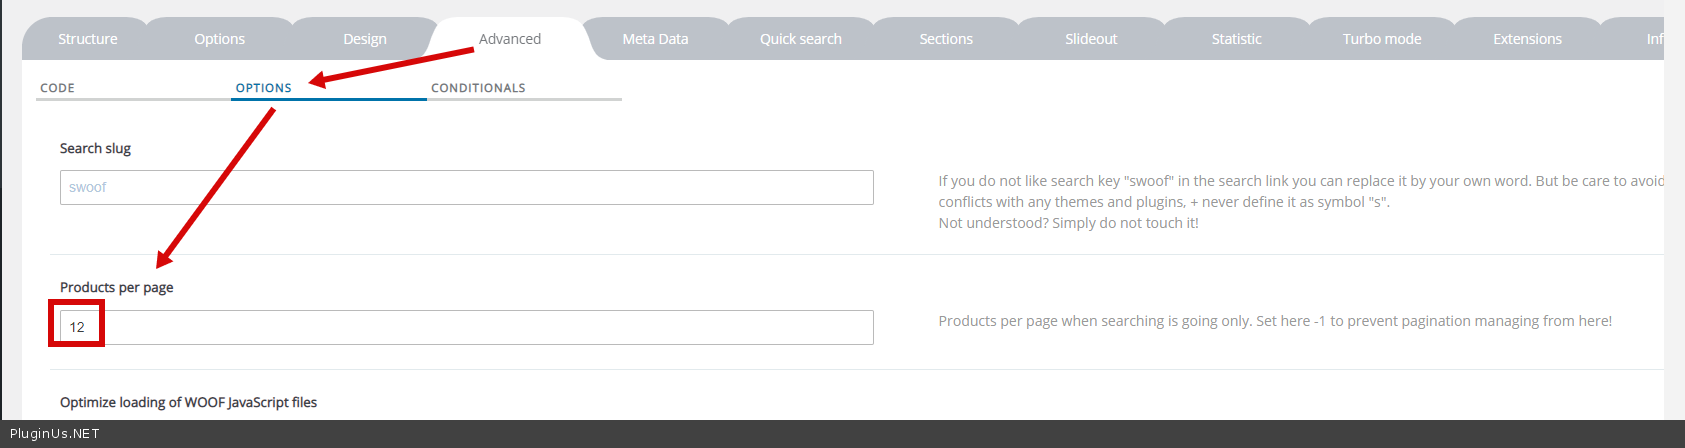The width and height of the screenshot is (1685, 448).
Task: Select the Advanced tab
Action: pos(509,39)
